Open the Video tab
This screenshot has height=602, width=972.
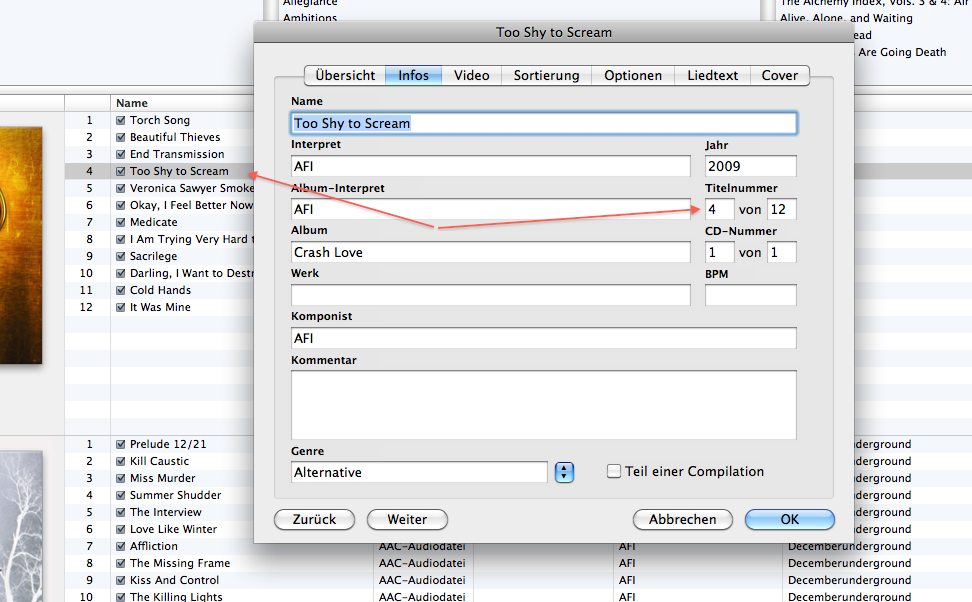coord(471,76)
